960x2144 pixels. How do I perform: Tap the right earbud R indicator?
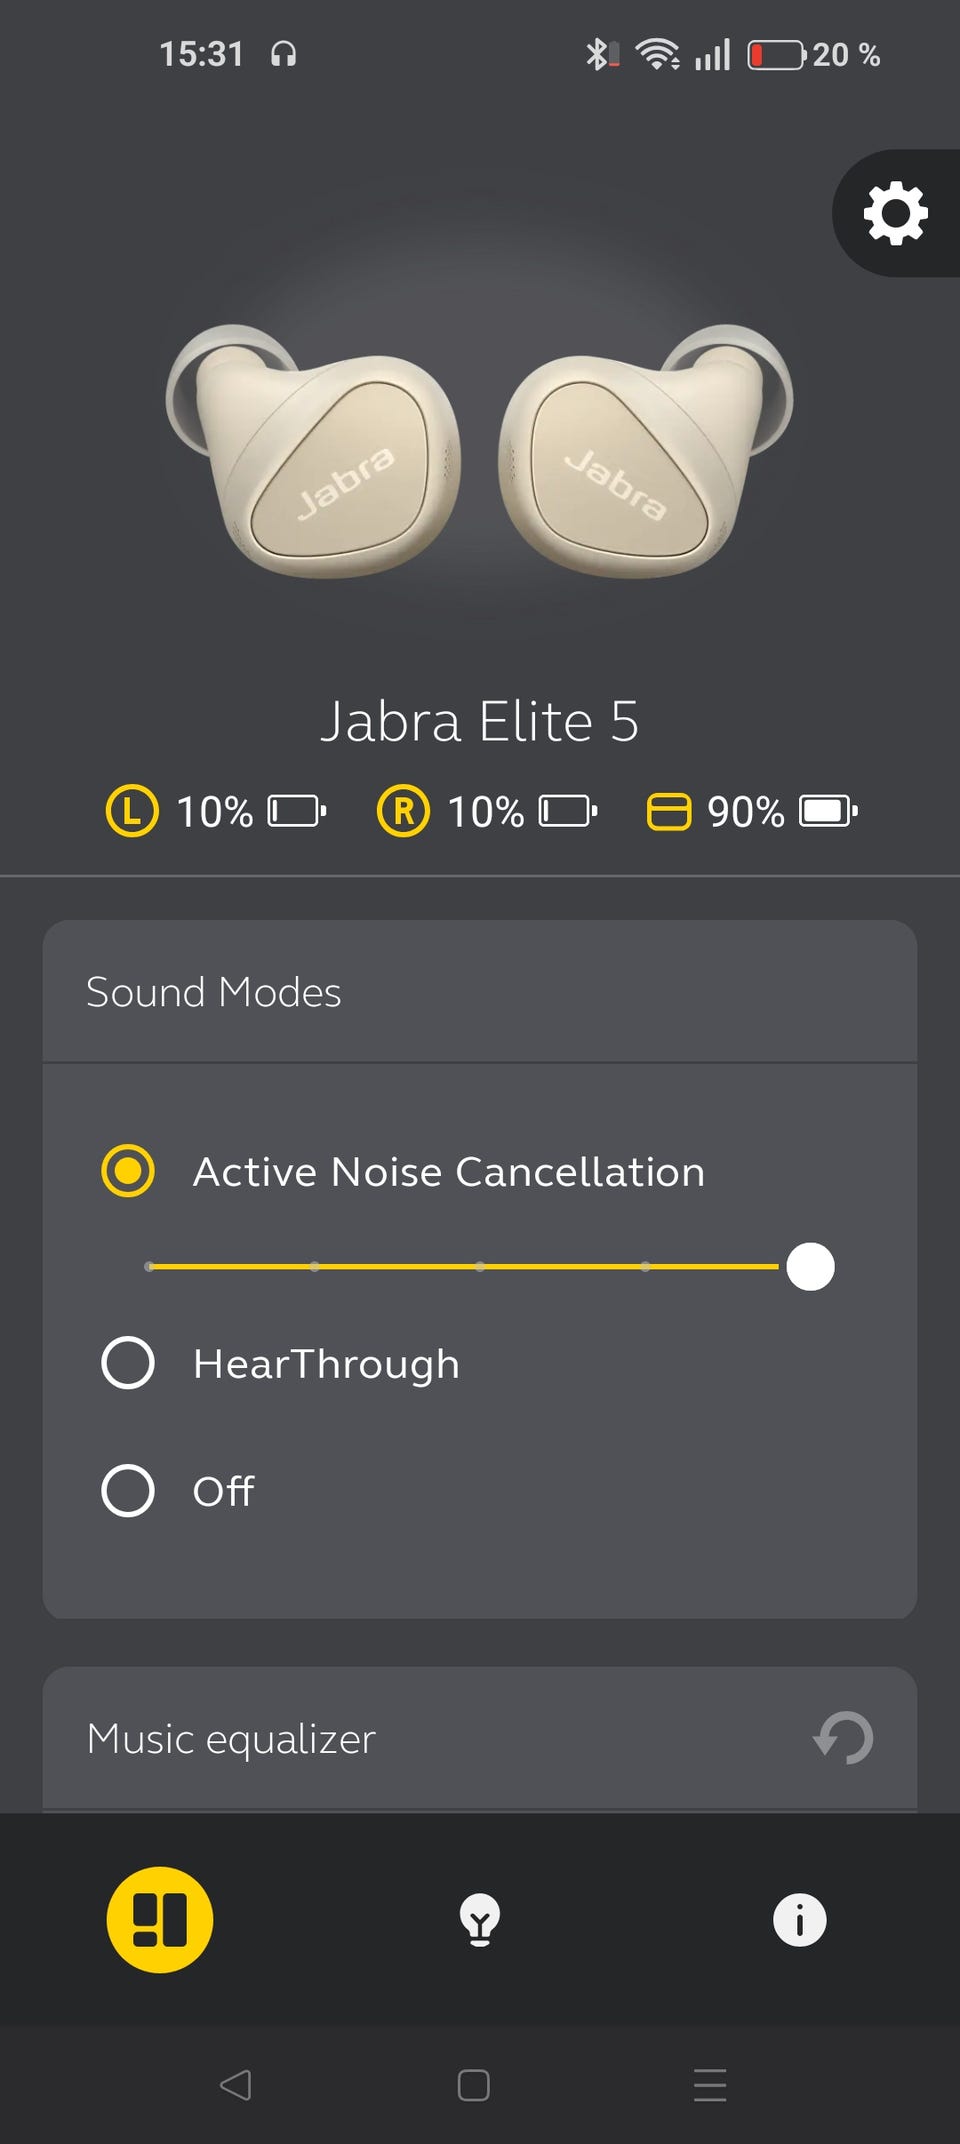(403, 811)
